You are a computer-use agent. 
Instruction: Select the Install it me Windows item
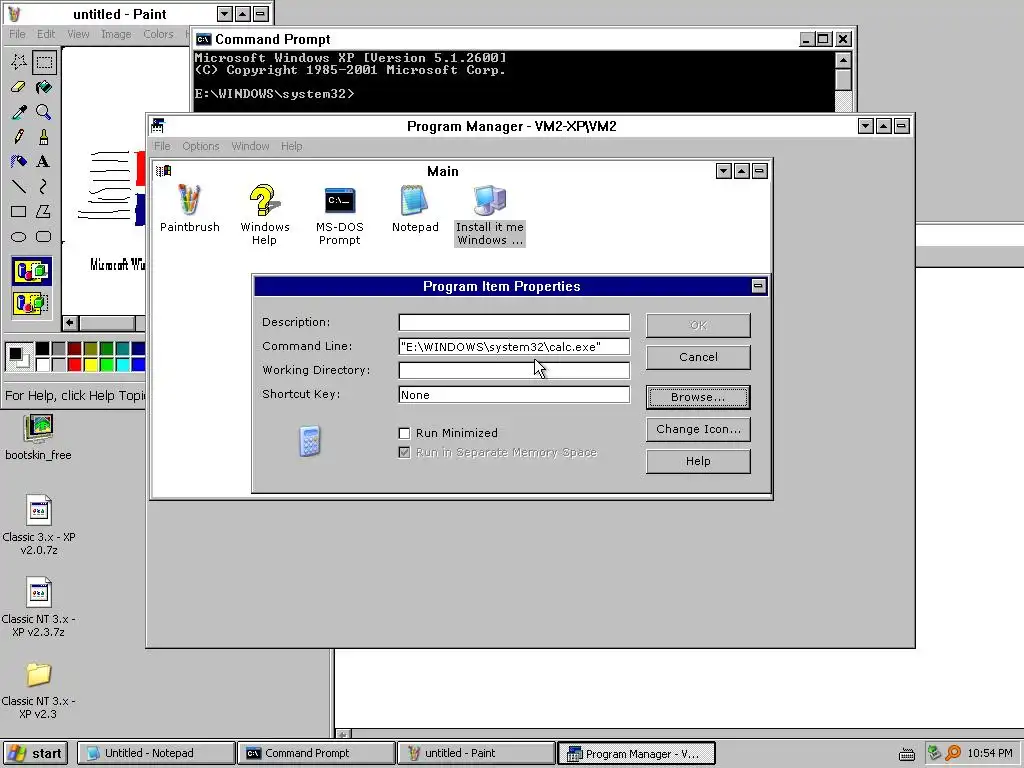[490, 216]
